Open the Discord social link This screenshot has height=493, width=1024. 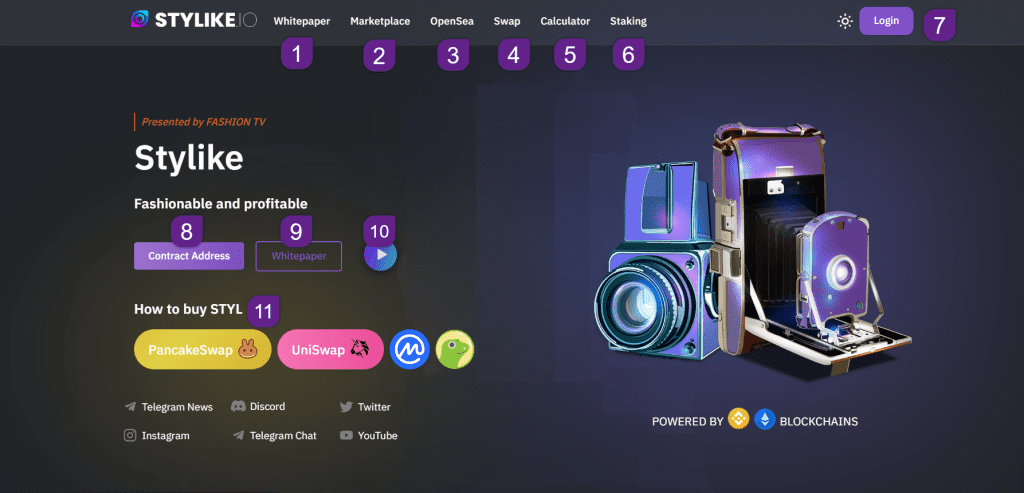click(x=258, y=406)
